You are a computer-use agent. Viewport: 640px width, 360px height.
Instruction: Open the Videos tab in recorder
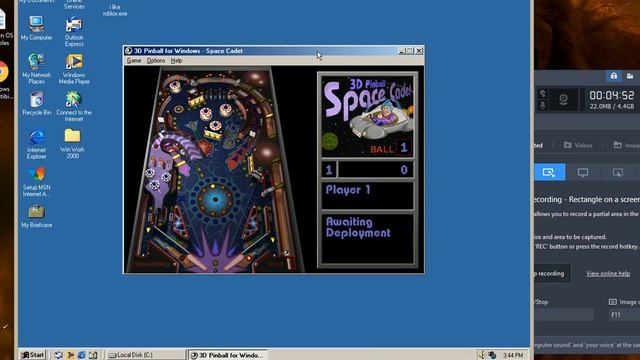click(x=578, y=145)
